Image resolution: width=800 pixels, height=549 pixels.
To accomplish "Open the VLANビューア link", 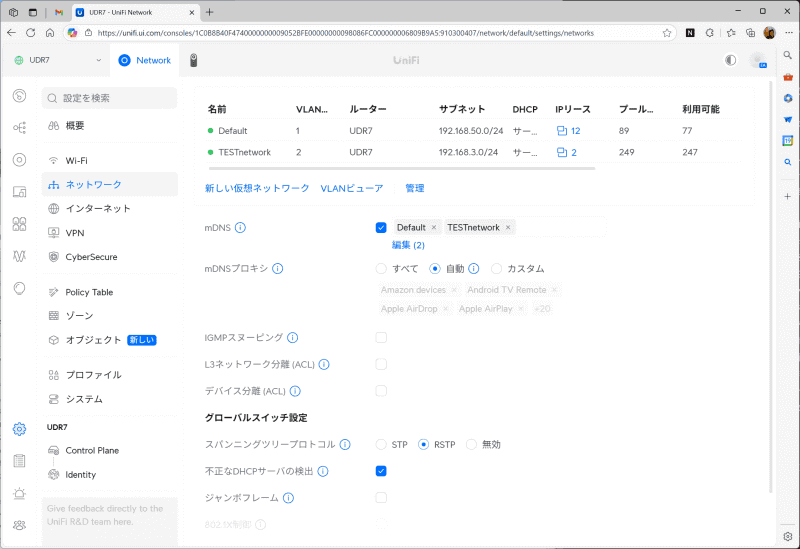I will pyautogui.click(x=352, y=188).
